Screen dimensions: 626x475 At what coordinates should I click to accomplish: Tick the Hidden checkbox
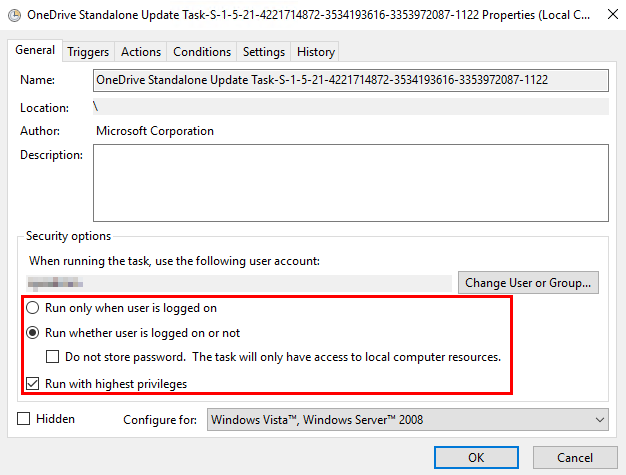pos(24,419)
